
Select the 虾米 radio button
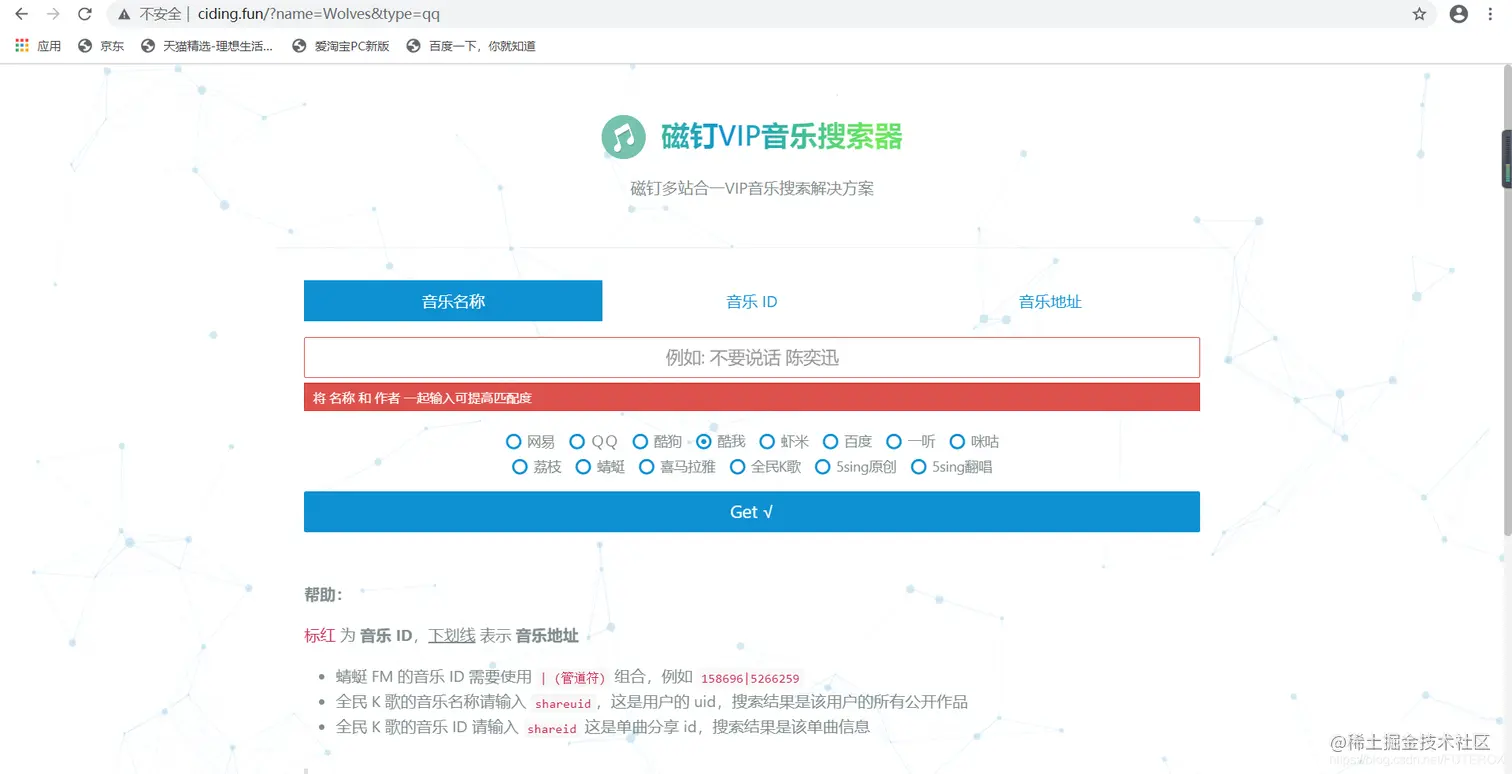click(767, 441)
